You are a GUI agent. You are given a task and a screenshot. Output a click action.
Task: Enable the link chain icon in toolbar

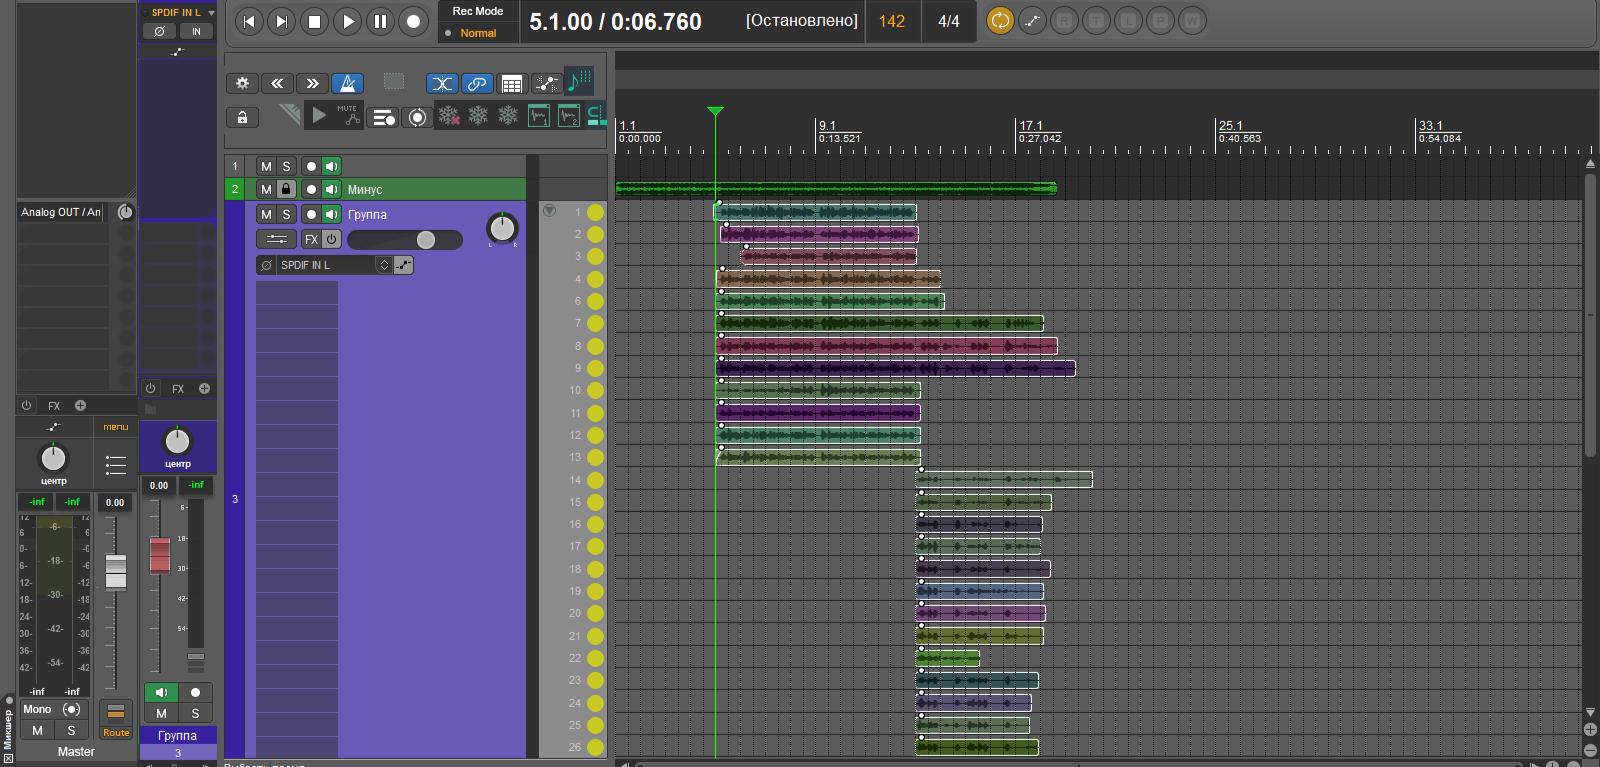click(x=477, y=84)
